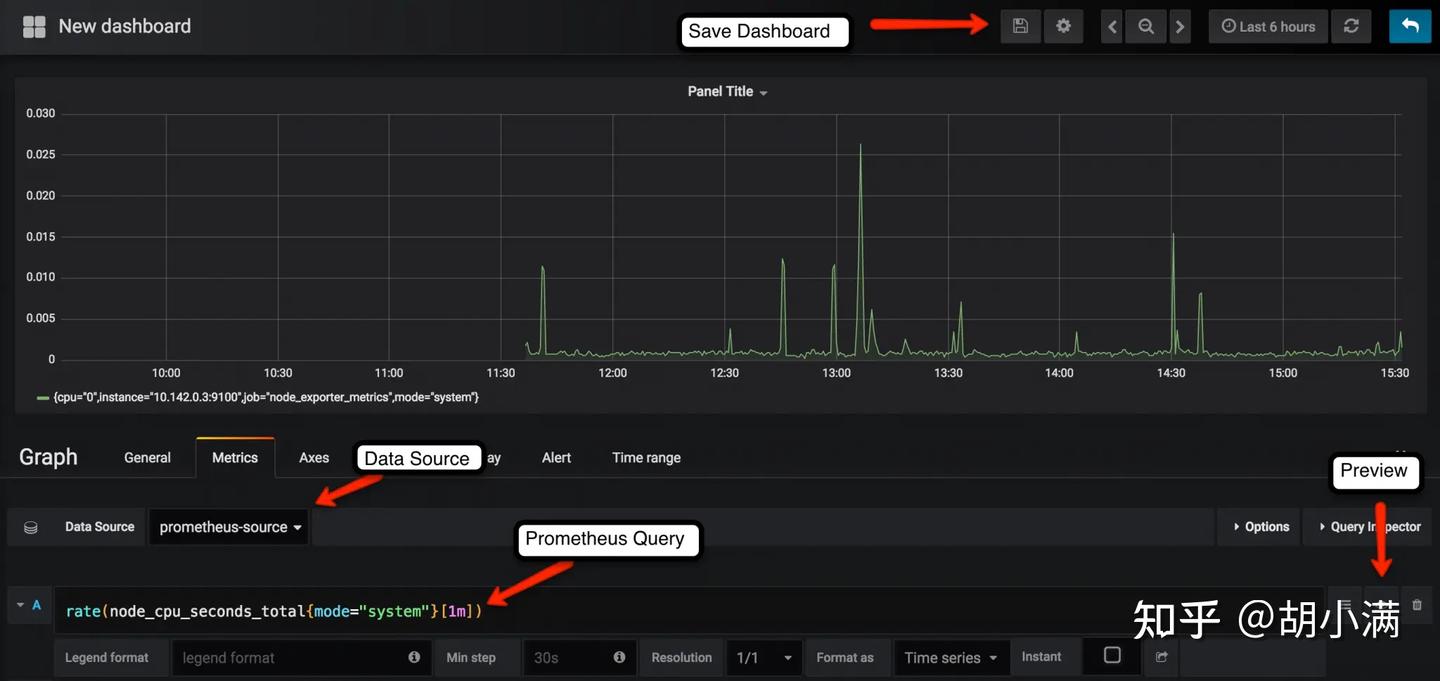This screenshot has width=1440, height=681.
Task: Refresh the dashboard with the refresh icon
Action: click(x=1351, y=27)
